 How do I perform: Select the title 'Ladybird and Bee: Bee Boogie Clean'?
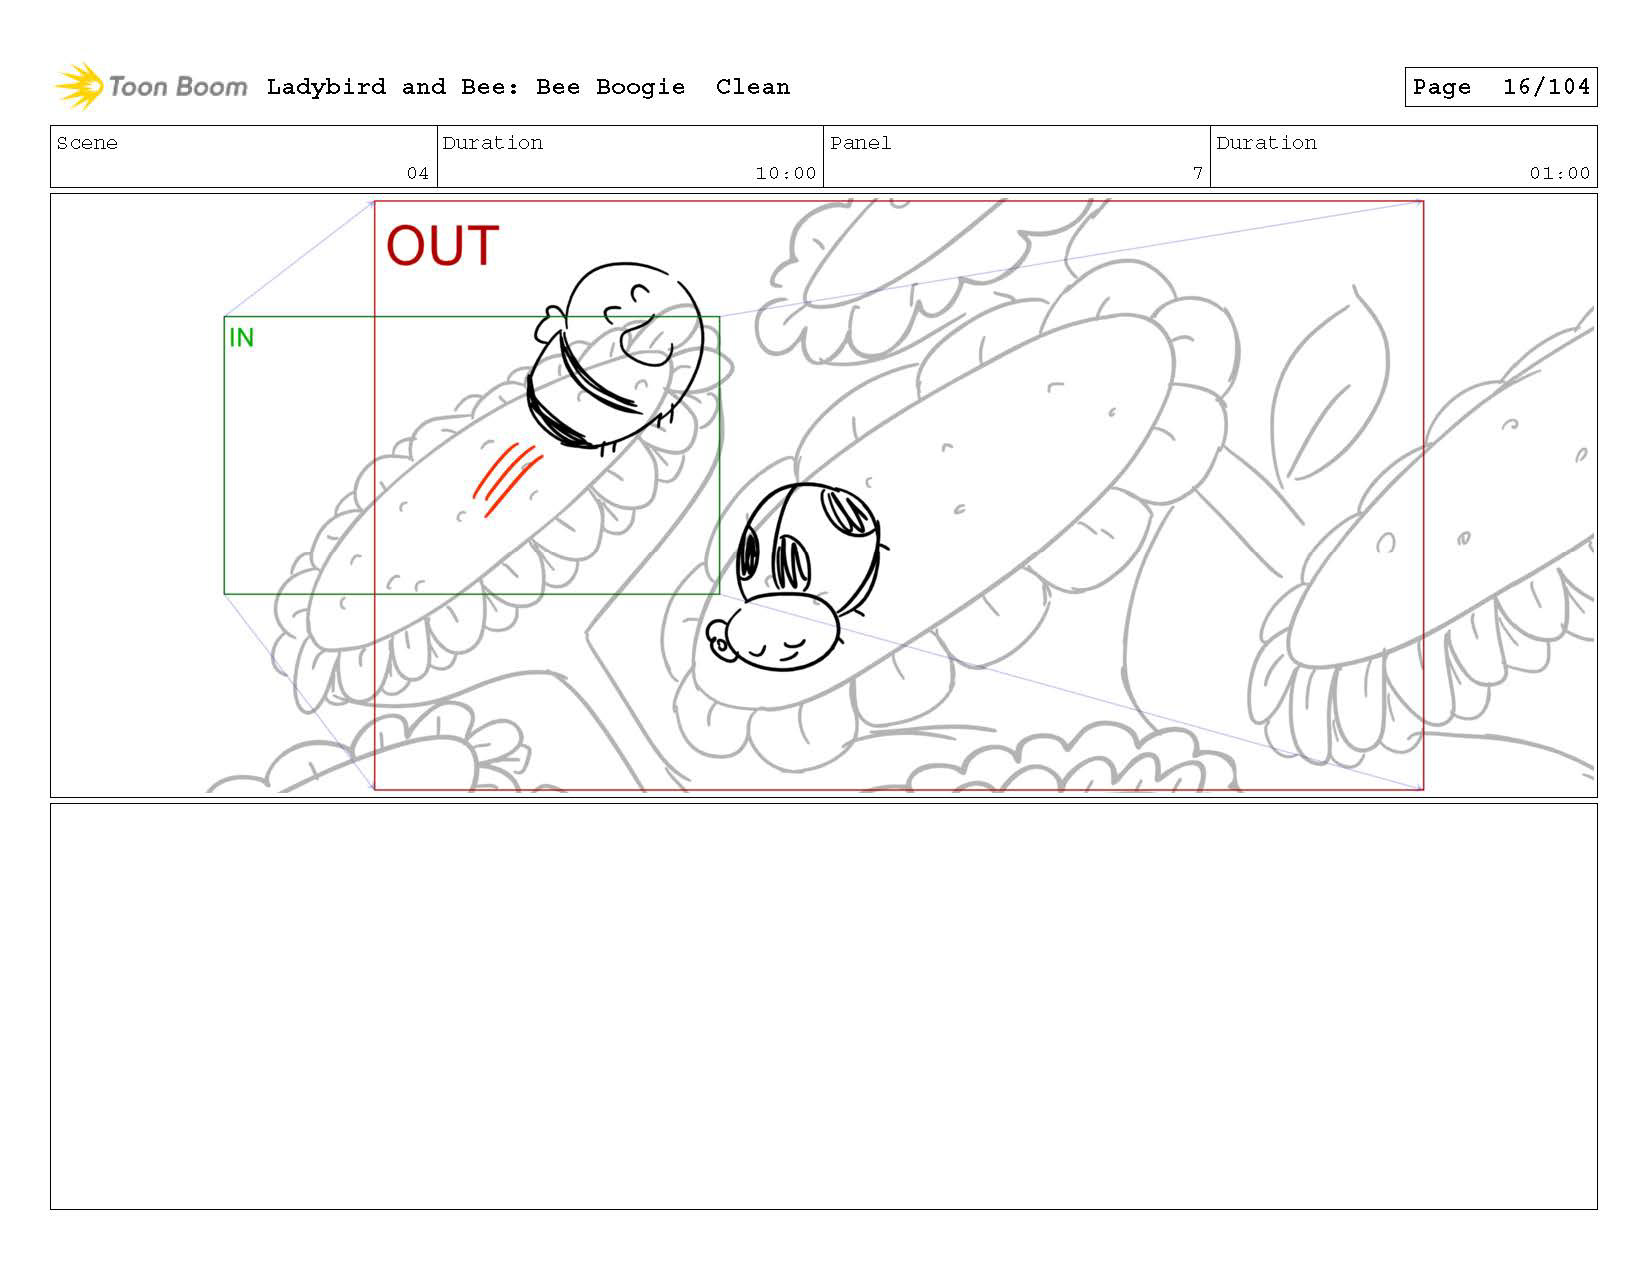(x=528, y=87)
